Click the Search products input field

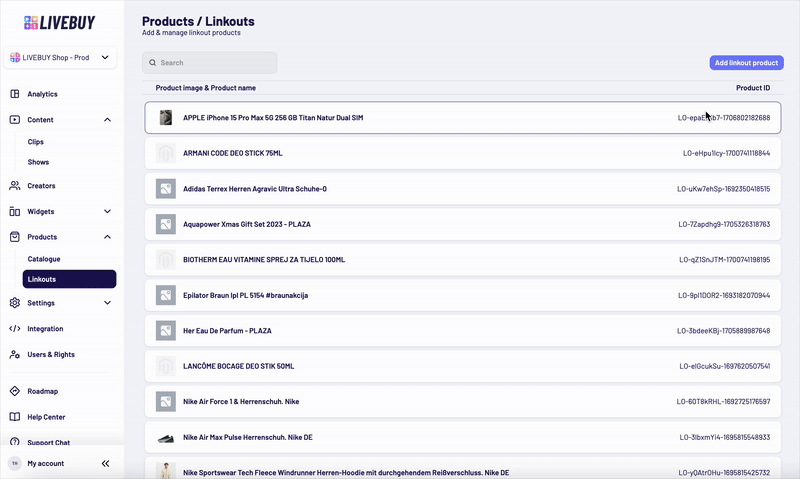coord(210,63)
